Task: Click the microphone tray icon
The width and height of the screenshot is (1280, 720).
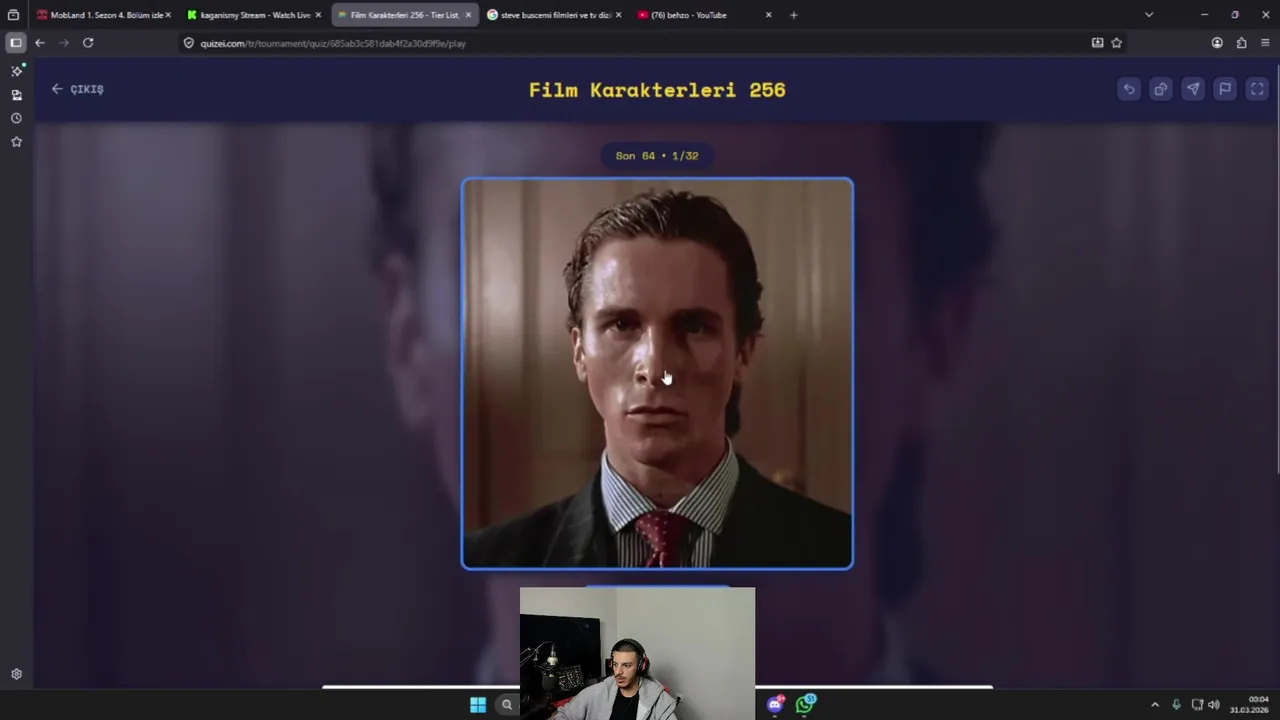Action: (x=1176, y=705)
